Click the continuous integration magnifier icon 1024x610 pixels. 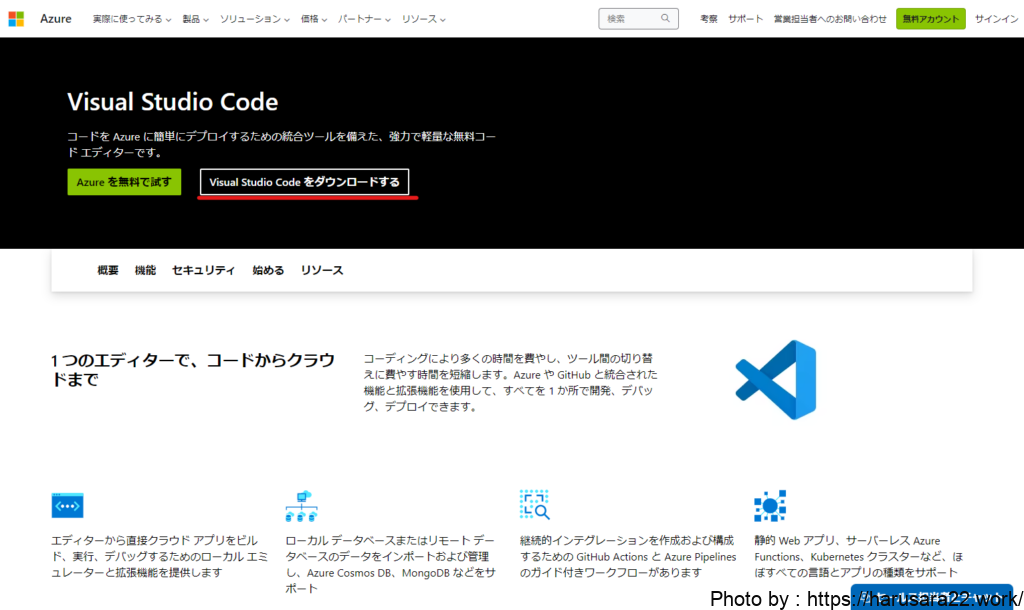click(x=535, y=506)
